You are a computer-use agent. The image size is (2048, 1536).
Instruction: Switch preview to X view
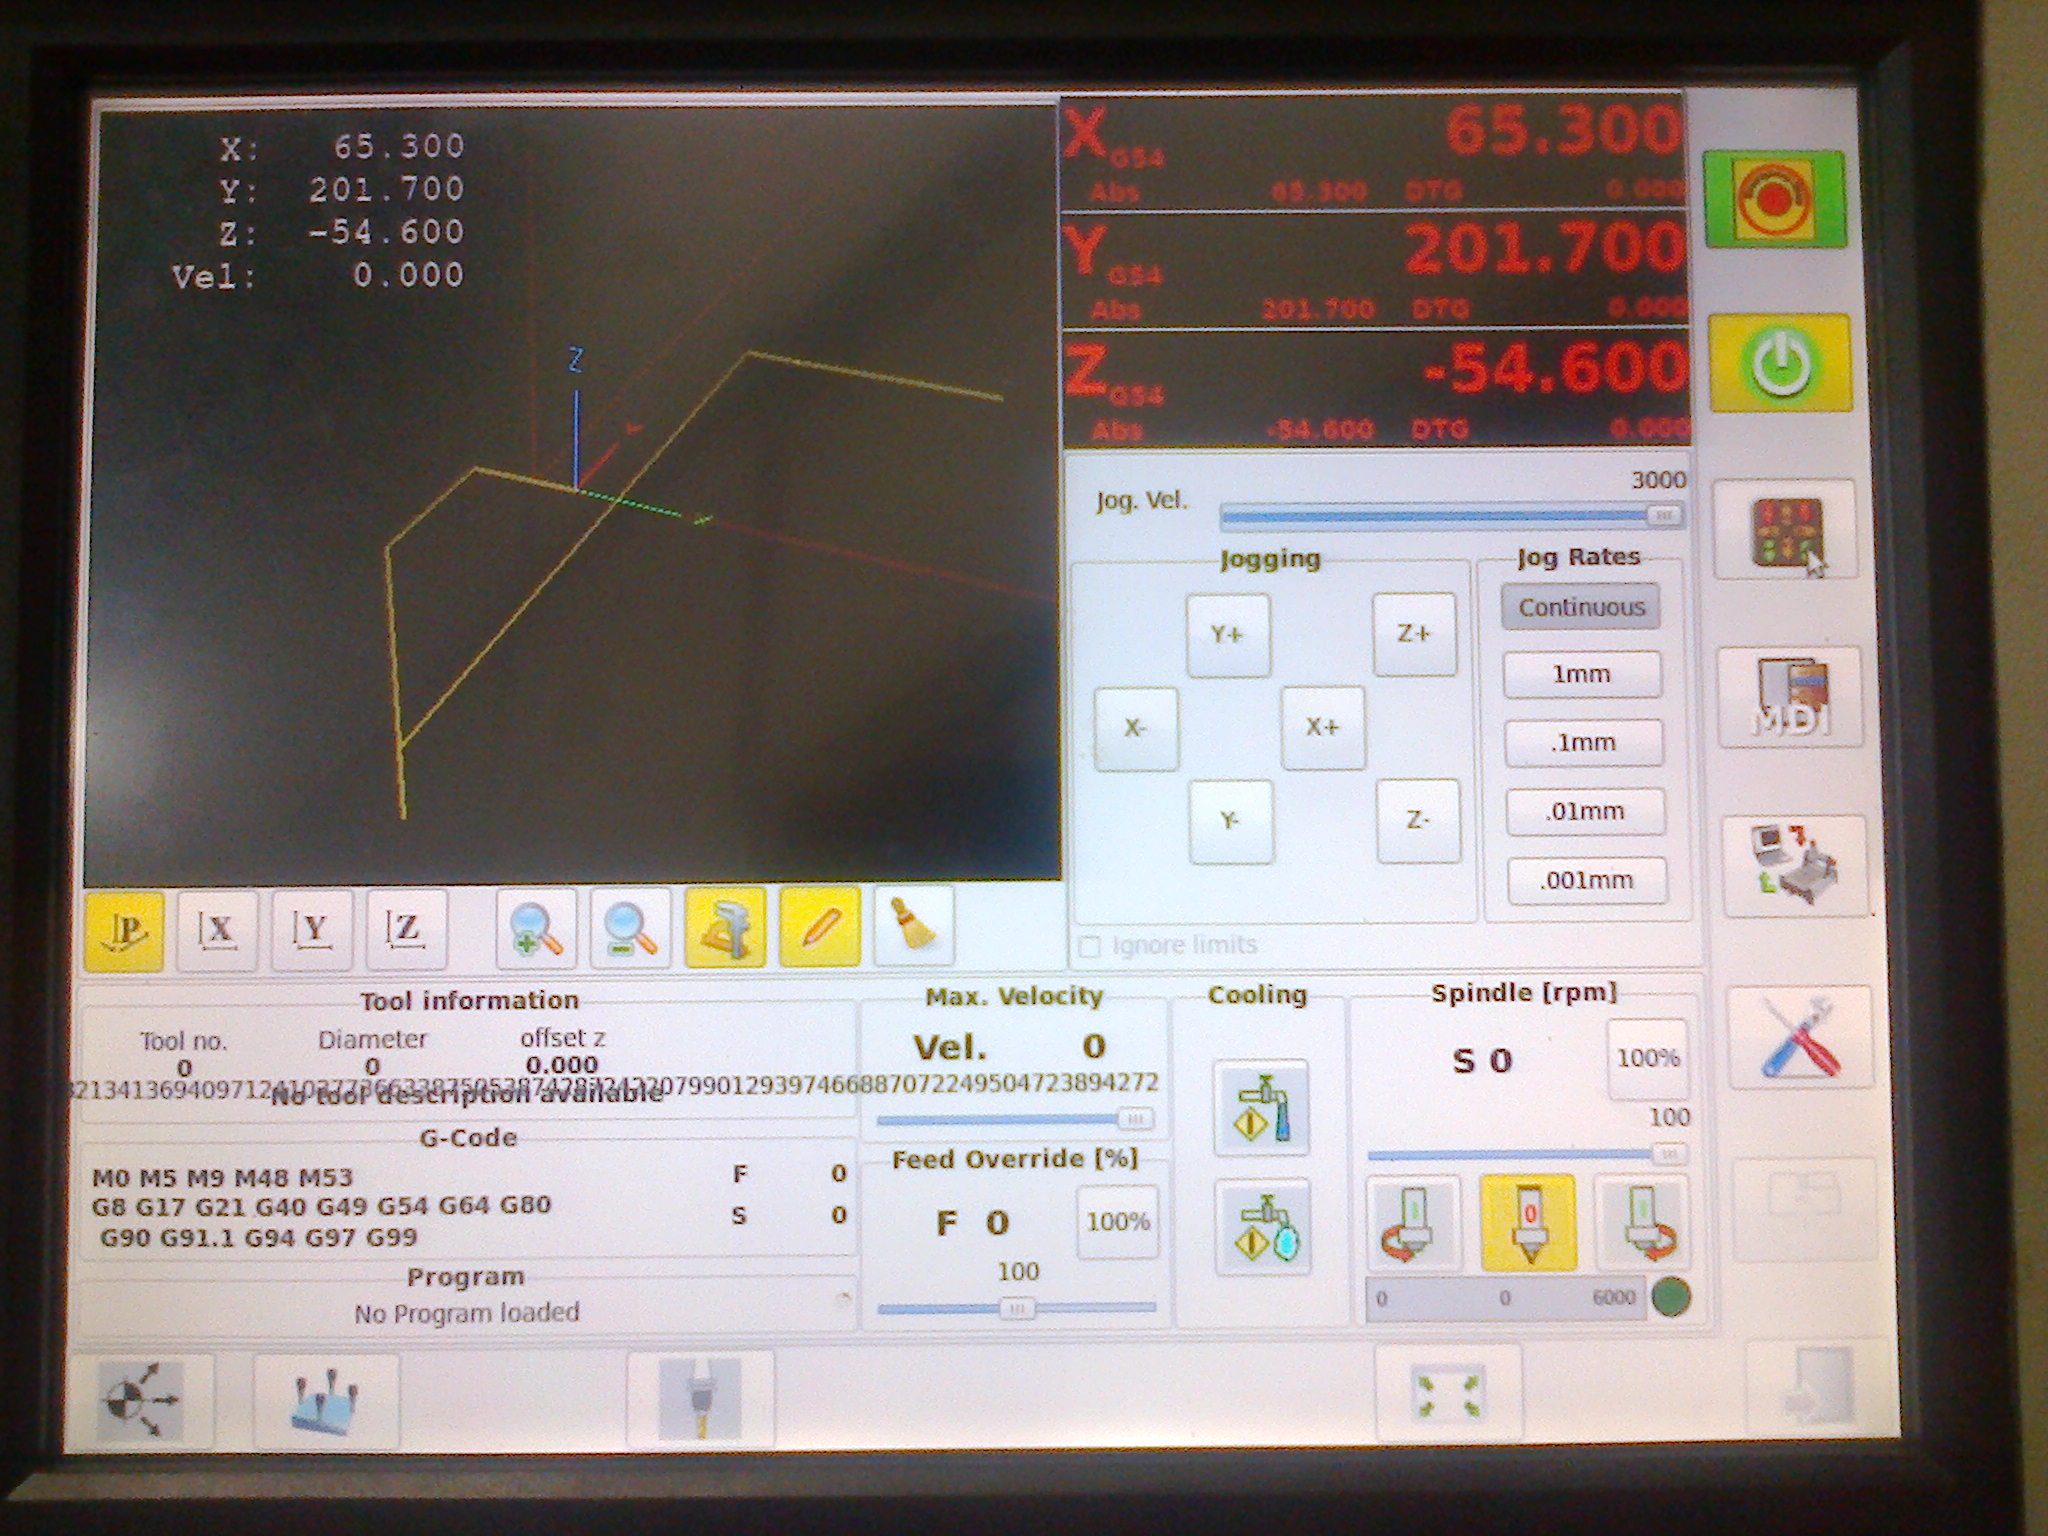(x=218, y=930)
